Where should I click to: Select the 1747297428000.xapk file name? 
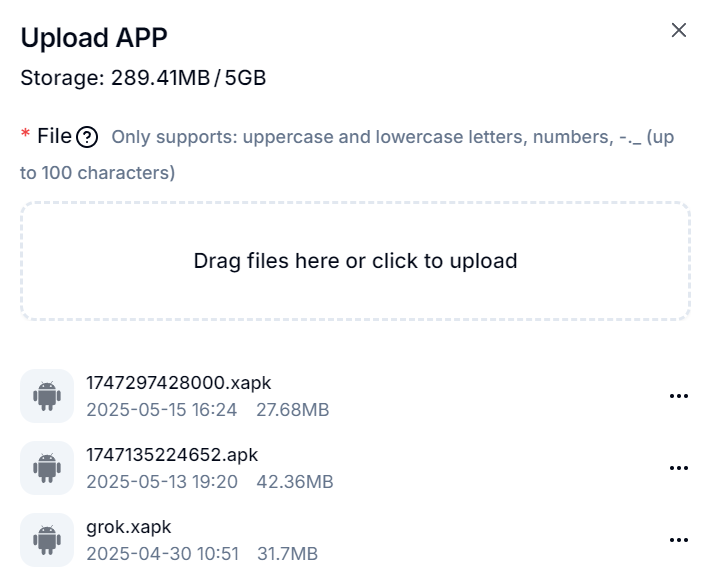tap(179, 382)
